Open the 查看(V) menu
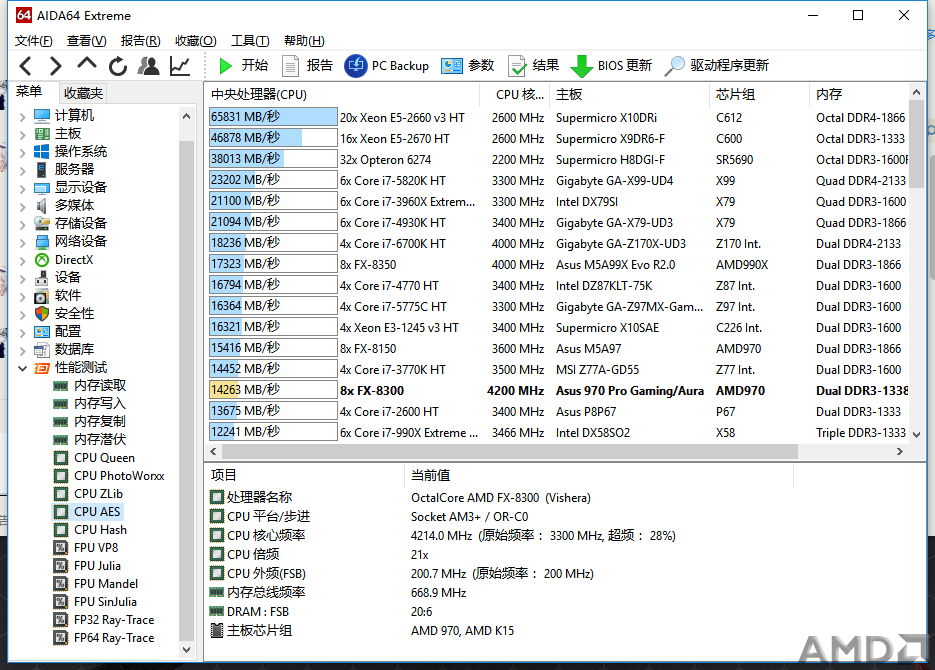Screen dimensions: 935x670 86,41
